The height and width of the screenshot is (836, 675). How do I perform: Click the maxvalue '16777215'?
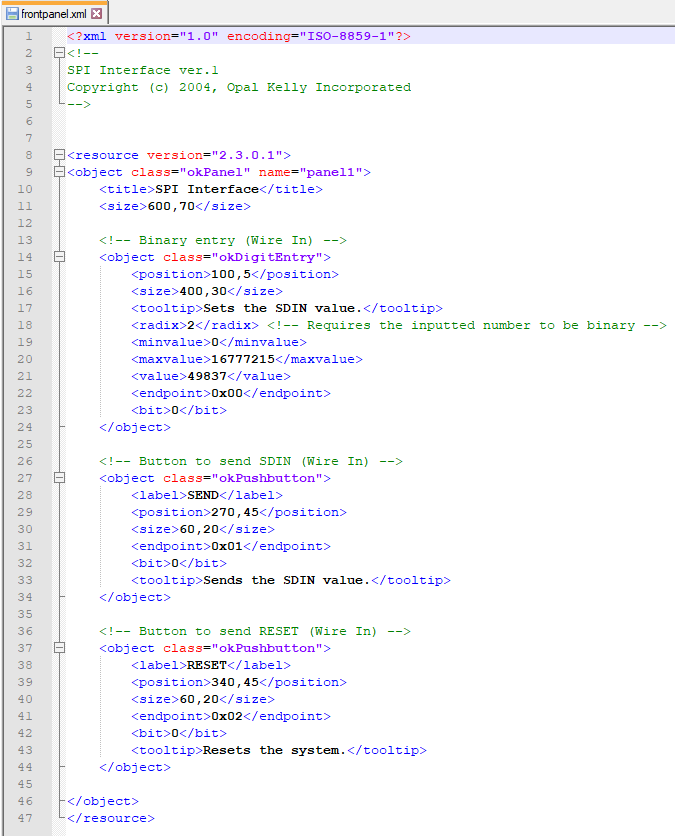tap(243, 359)
